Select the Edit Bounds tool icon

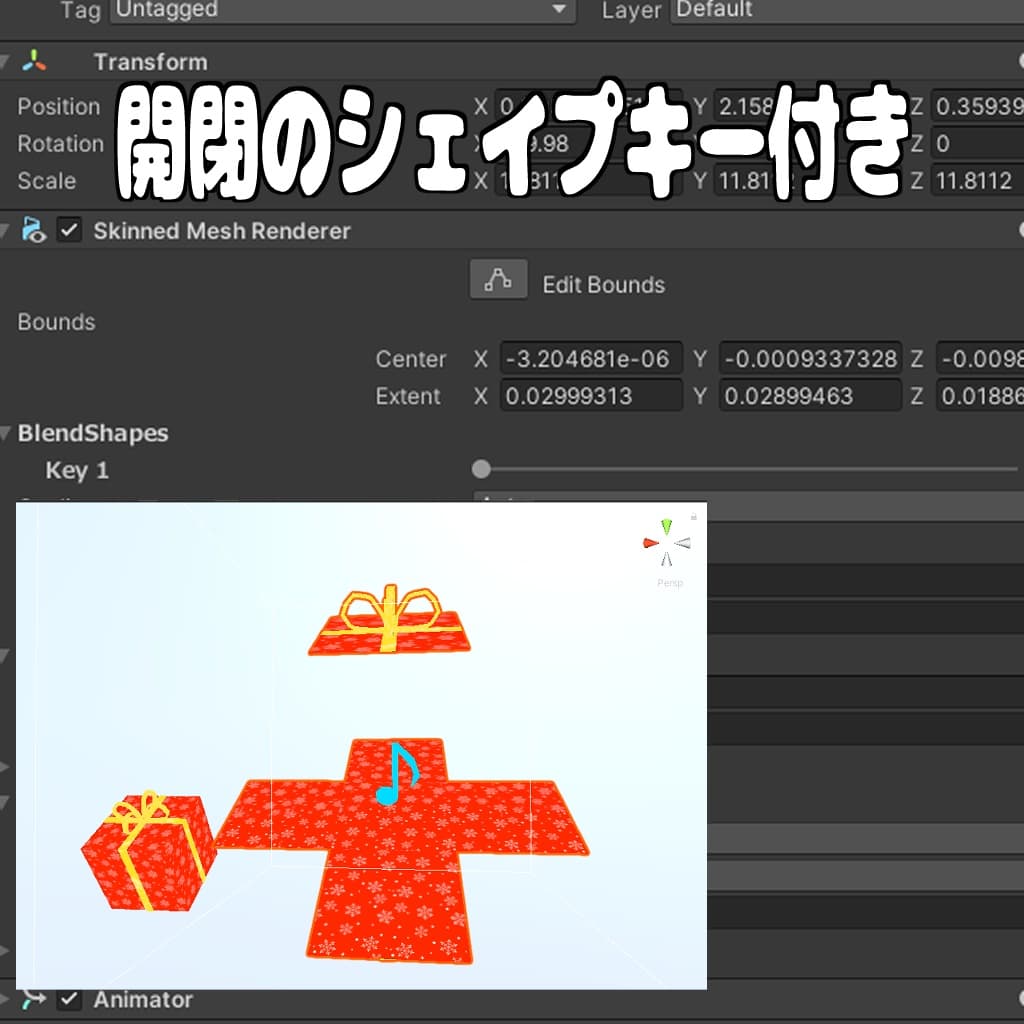[497, 280]
